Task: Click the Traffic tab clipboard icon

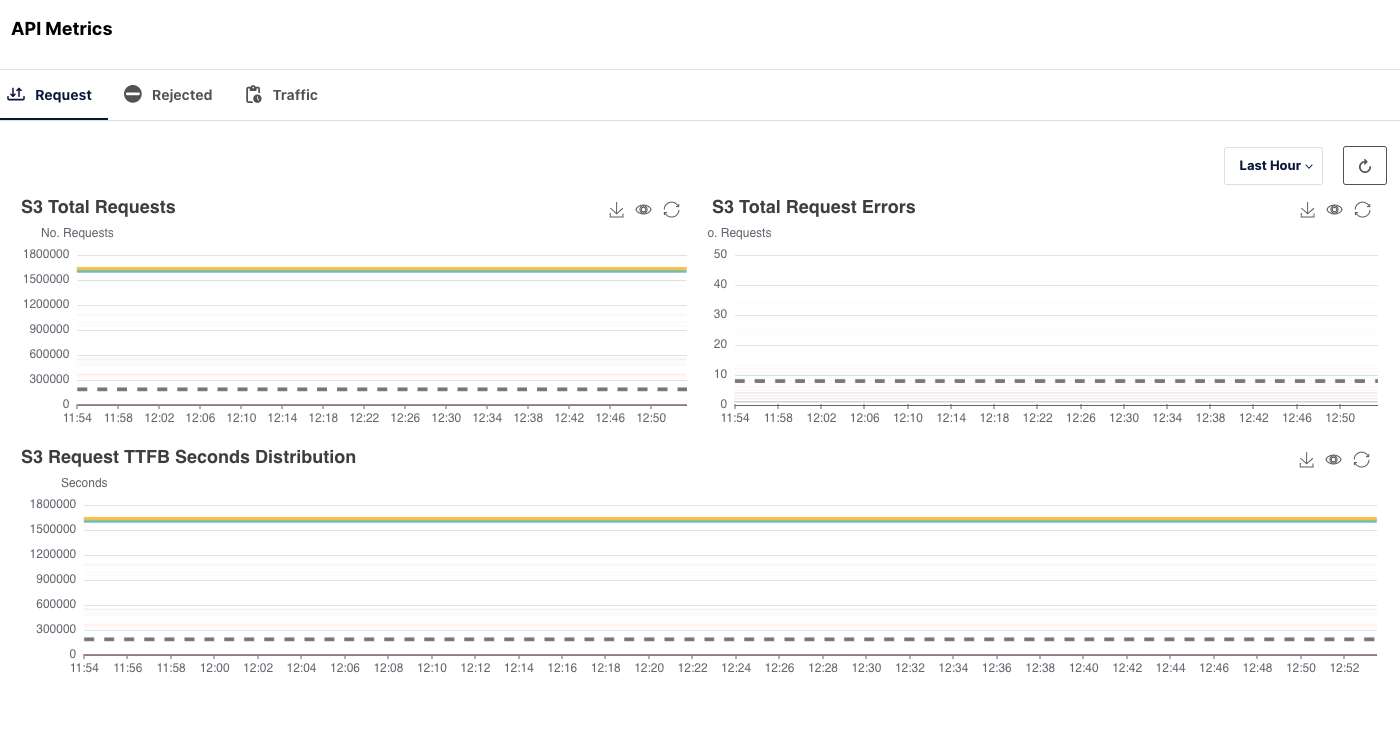Action: (x=253, y=94)
